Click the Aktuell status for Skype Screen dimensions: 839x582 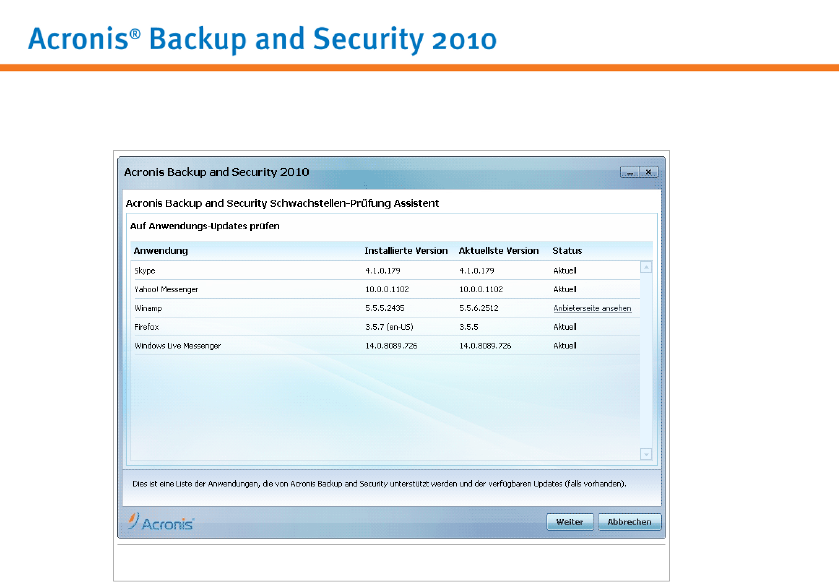(x=565, y=271)
